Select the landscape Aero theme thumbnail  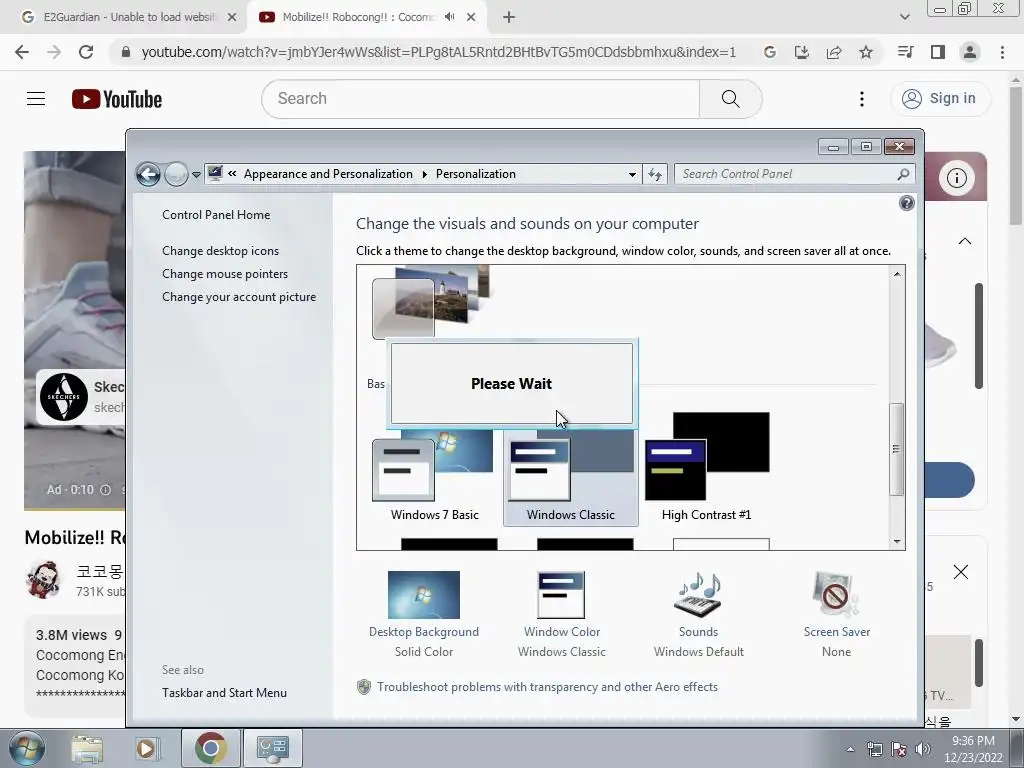coord(431,302)
